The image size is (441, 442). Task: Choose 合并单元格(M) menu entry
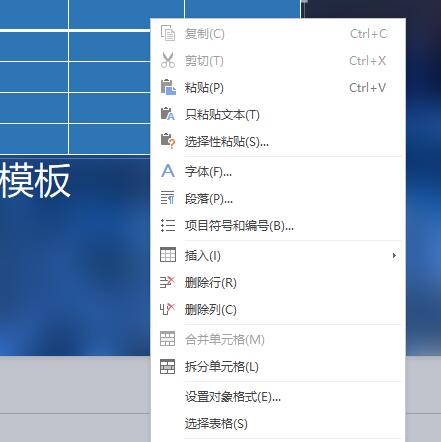pyautogui.click(x=278, y=340)
